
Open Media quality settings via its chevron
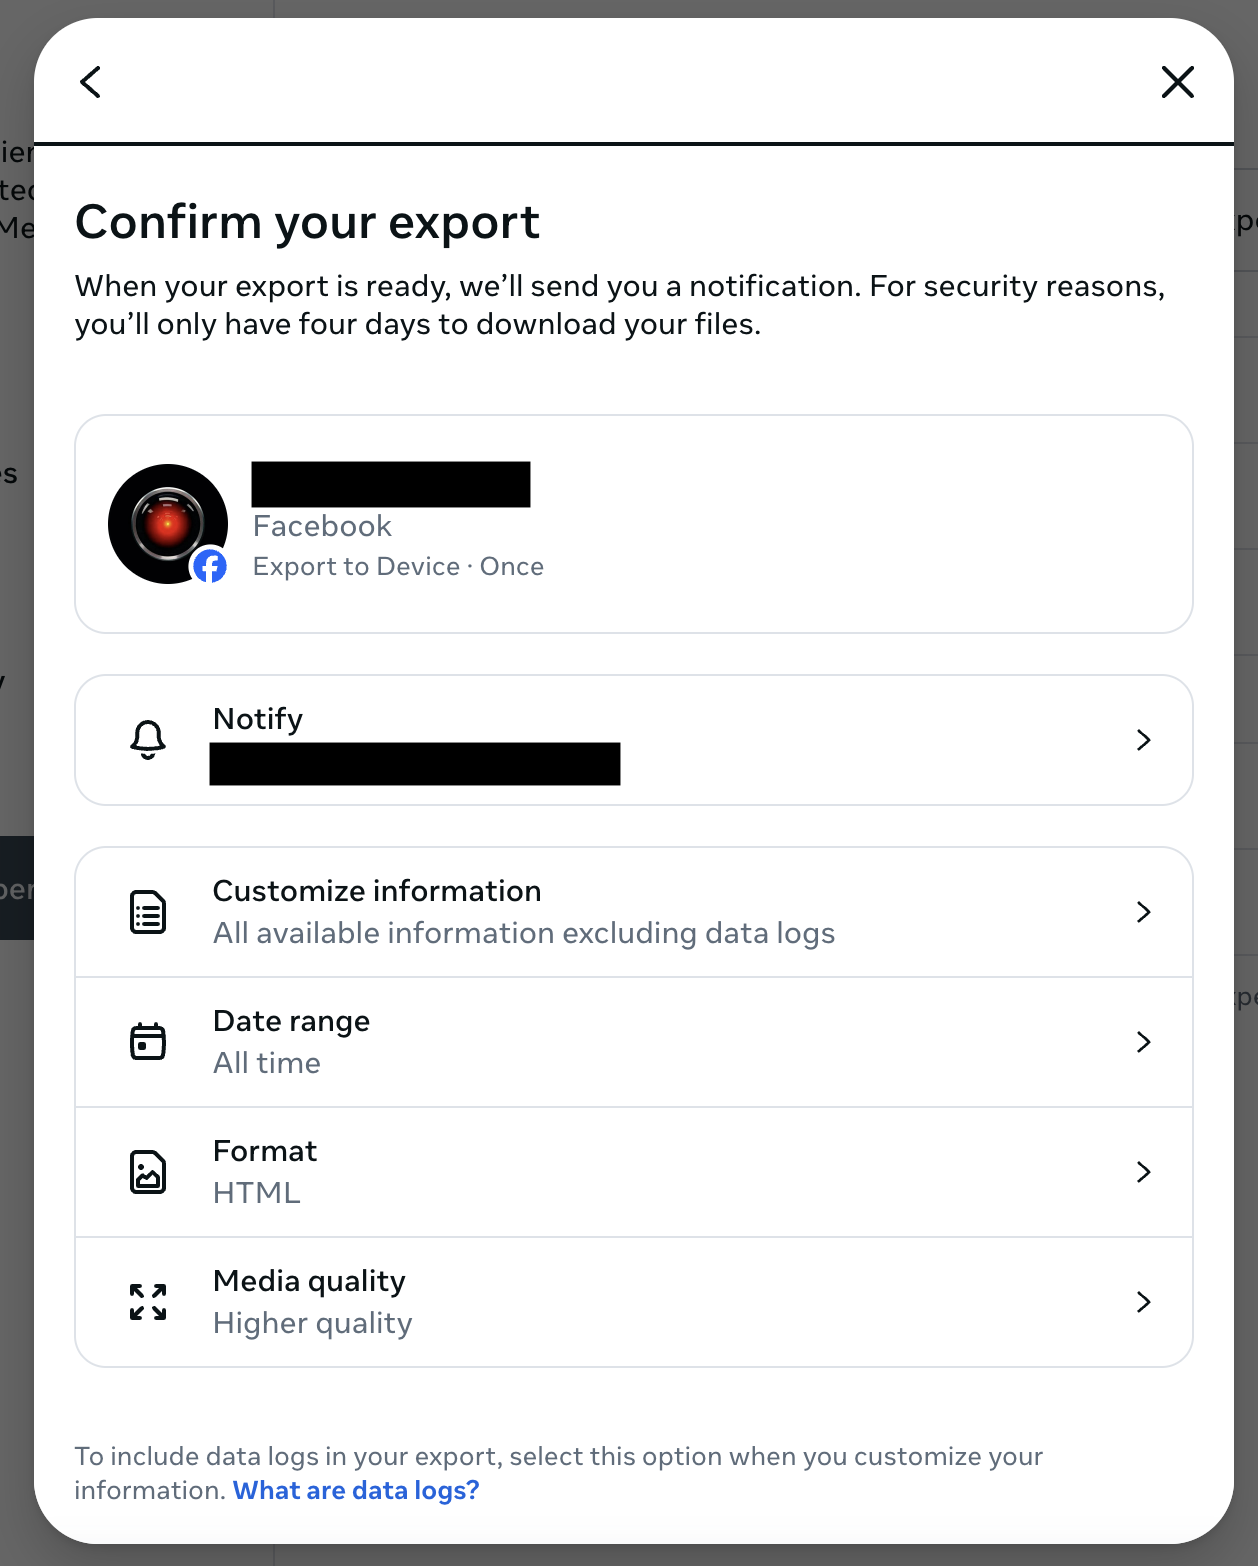tap(1144, 1302)
